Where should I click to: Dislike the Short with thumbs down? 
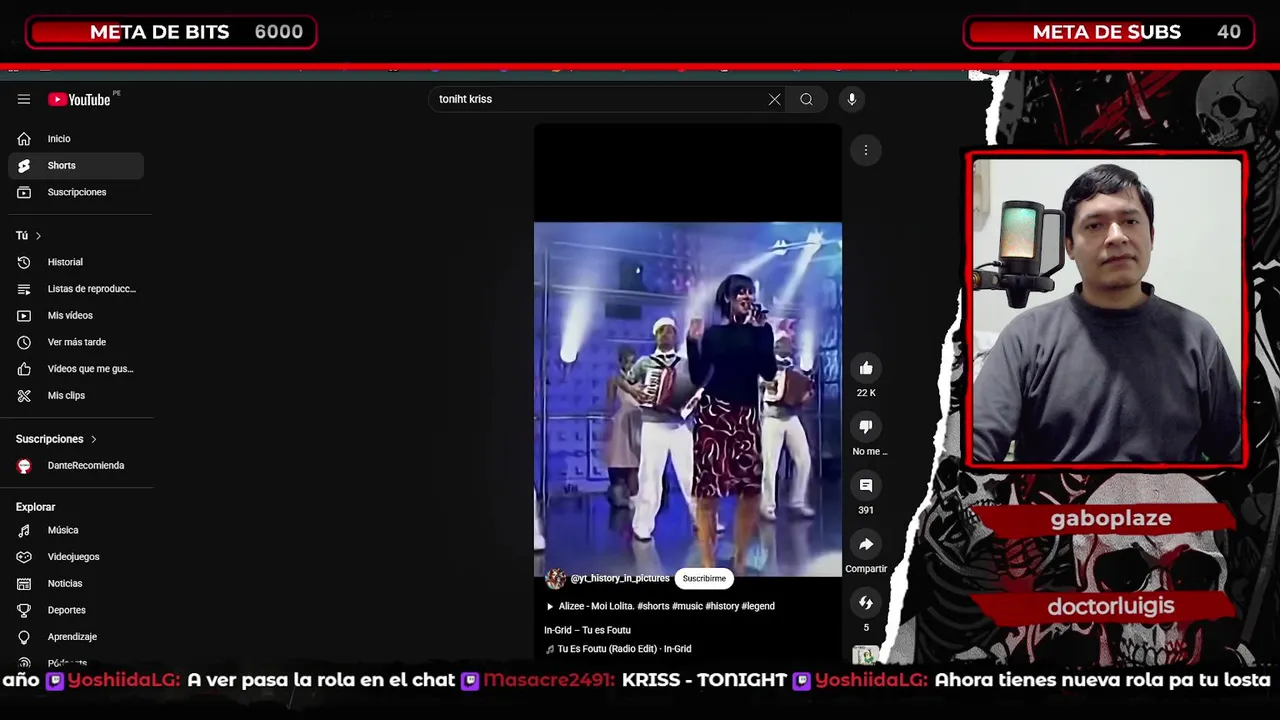(x=866, y=427)
